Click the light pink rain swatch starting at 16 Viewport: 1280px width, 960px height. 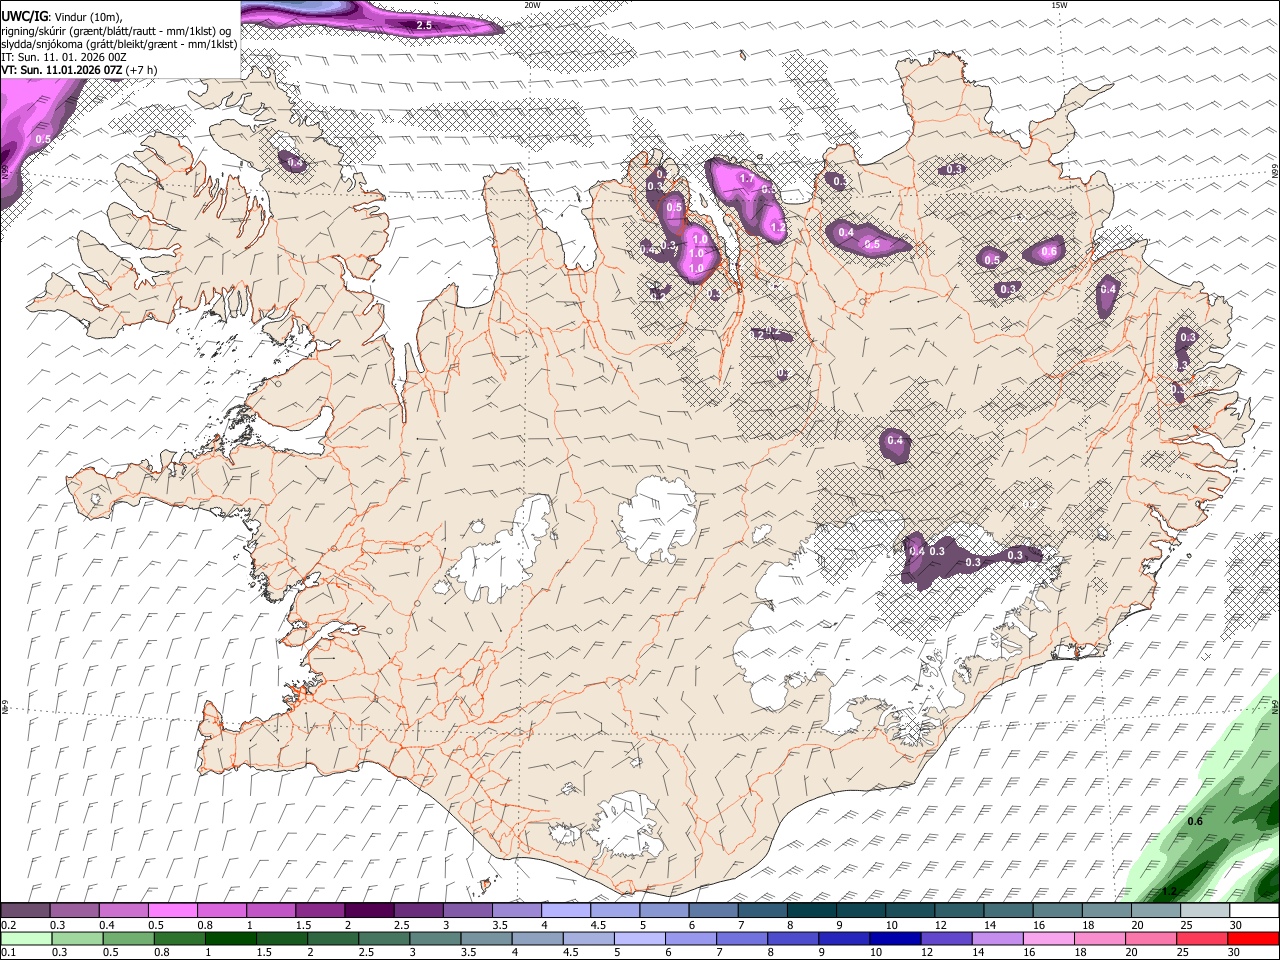(1047, 938)
